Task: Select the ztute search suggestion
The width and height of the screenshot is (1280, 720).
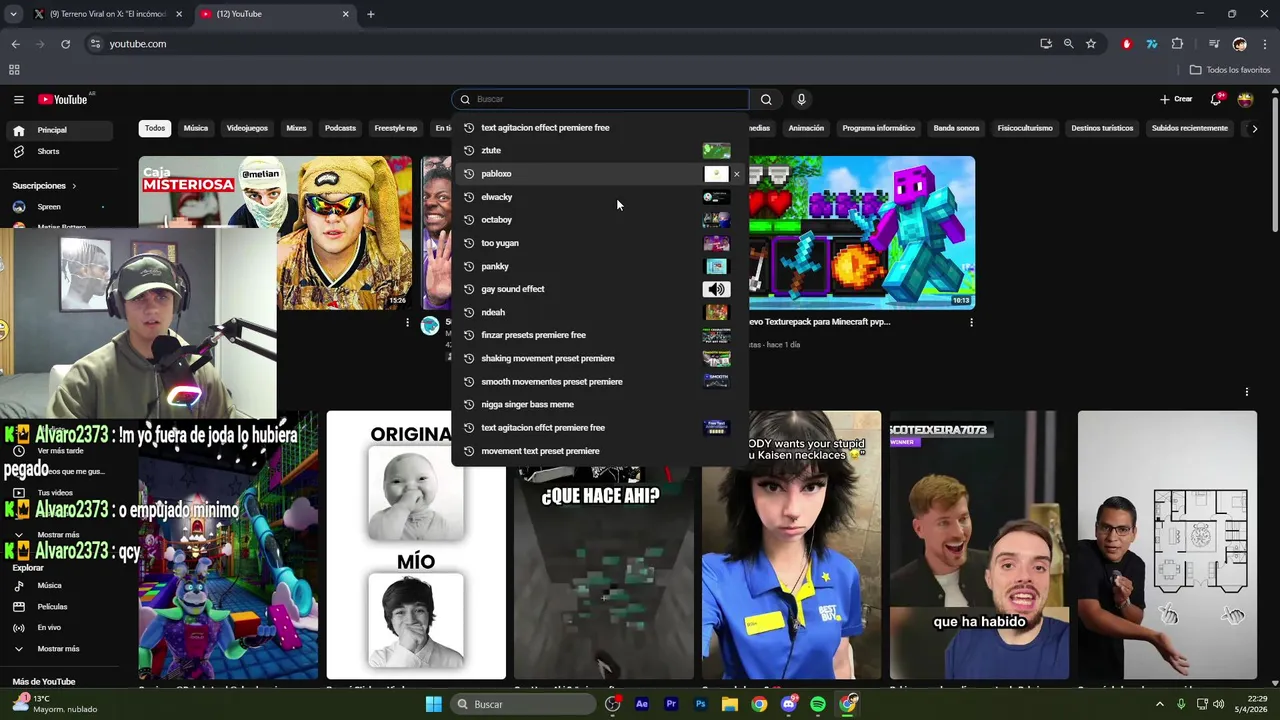Action: click(x=598, y=151)
